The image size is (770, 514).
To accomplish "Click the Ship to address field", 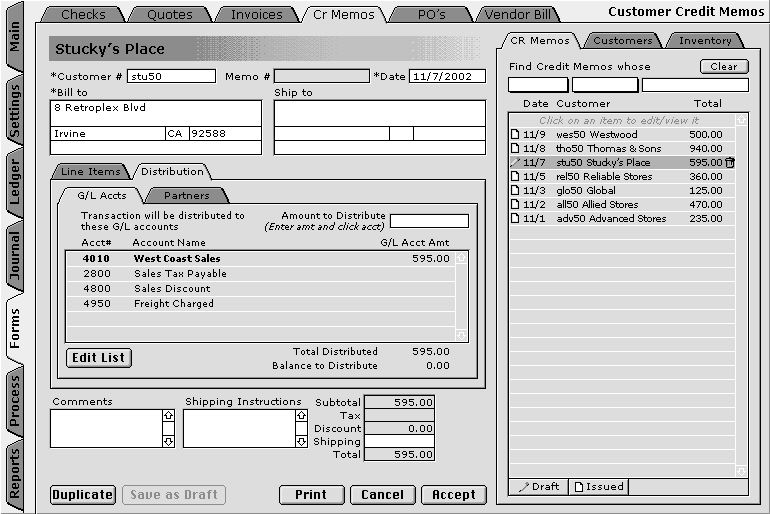I will point(380,113).
